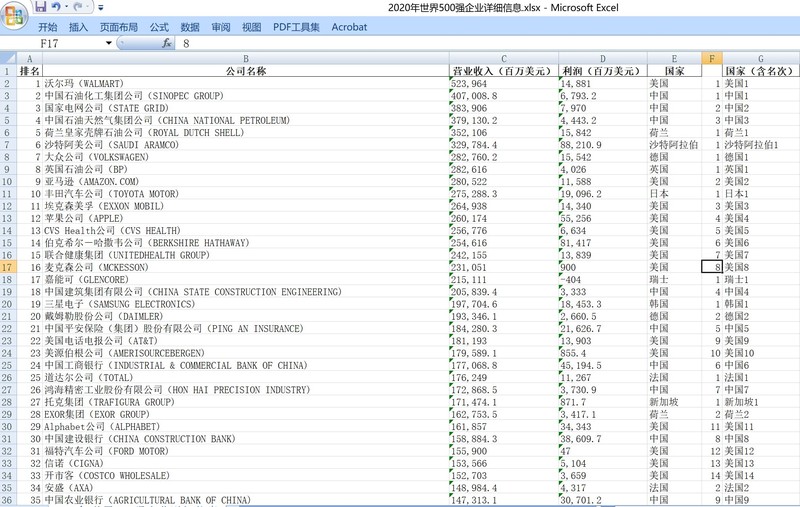
Task: Open the 开始 ribbon tab
Action: (47, 27)
